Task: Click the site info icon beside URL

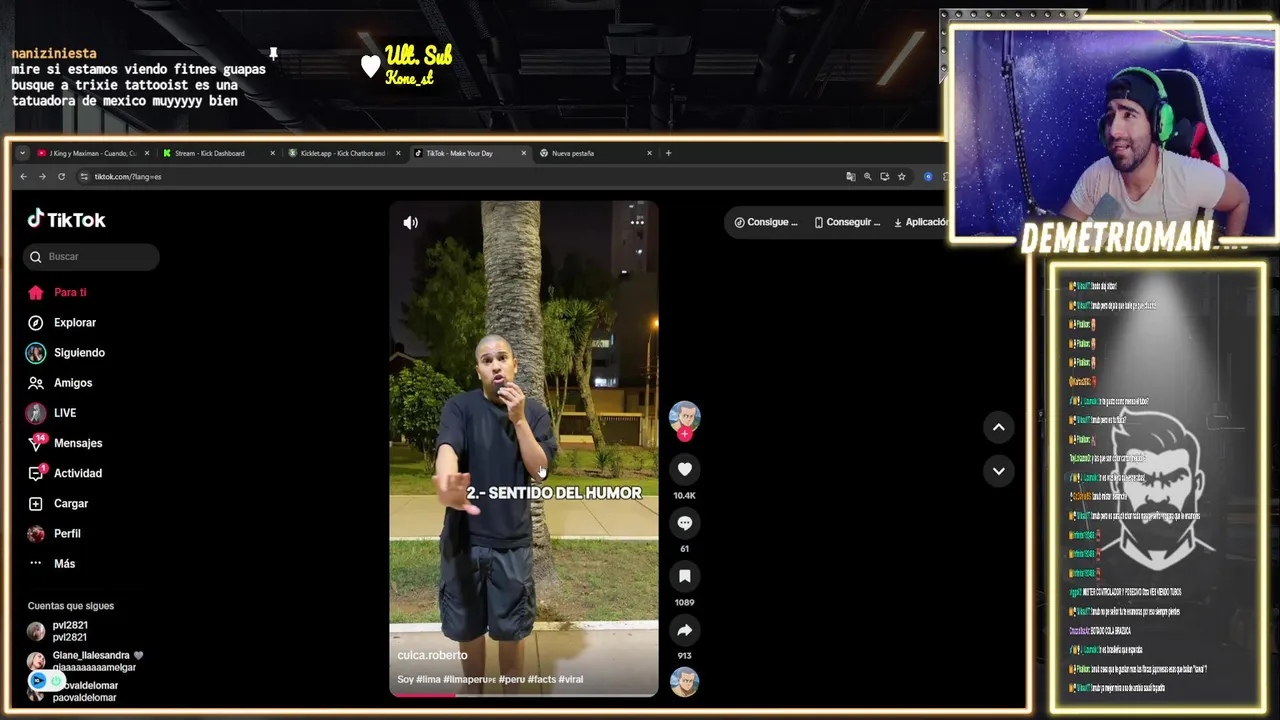Action: (x=84, y=177)
